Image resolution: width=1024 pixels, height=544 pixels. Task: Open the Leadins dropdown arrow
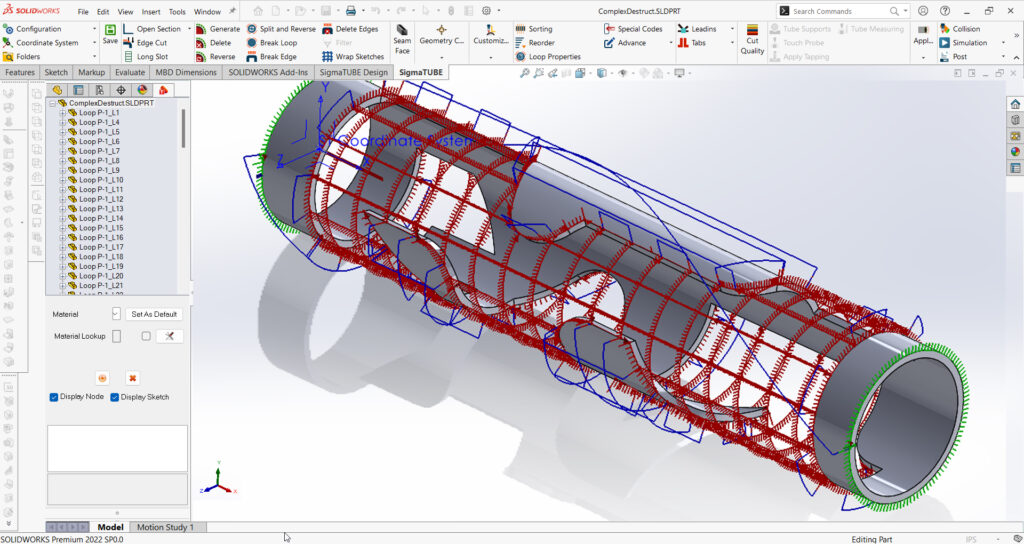[x=734, y=29]
